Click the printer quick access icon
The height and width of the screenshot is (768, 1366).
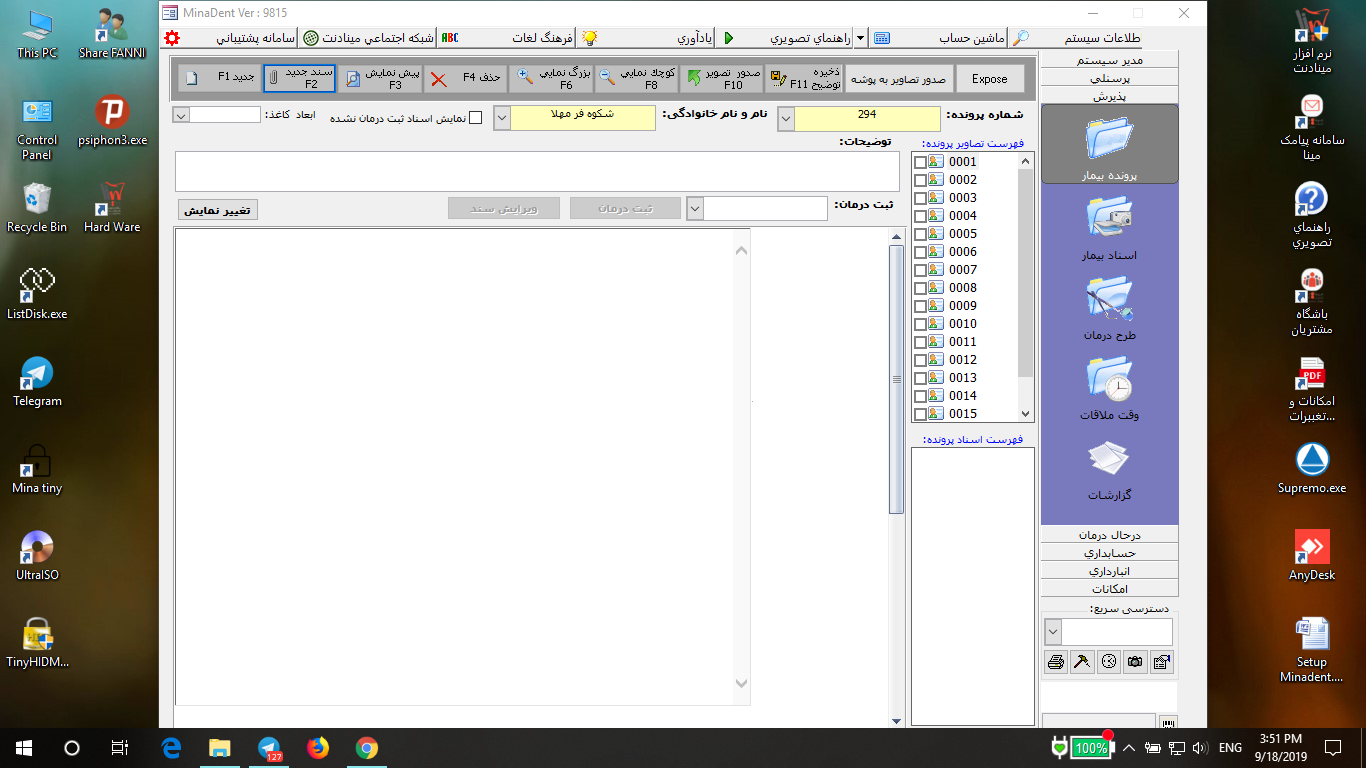[x=1055, y=661]
